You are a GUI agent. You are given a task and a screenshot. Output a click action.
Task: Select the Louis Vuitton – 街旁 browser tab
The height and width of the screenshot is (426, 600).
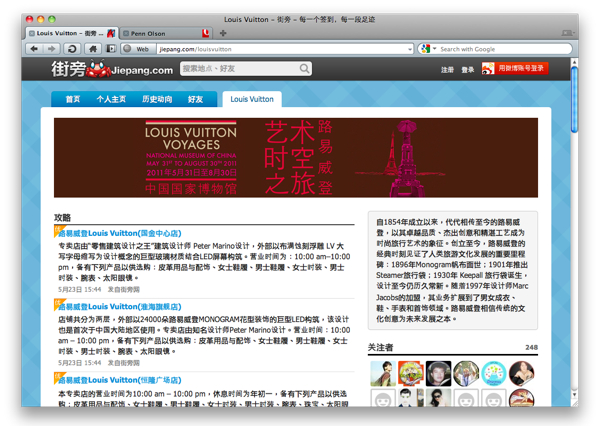(72, 33)
